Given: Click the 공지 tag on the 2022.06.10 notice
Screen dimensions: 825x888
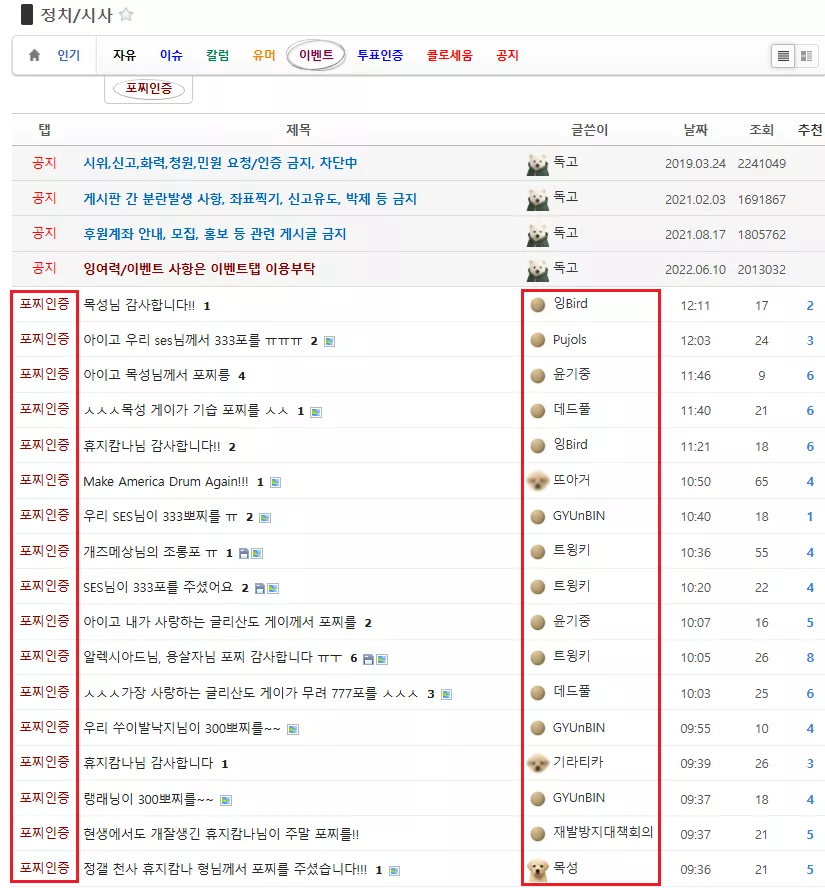Looking at the screenshot, I should coord(44,268).
